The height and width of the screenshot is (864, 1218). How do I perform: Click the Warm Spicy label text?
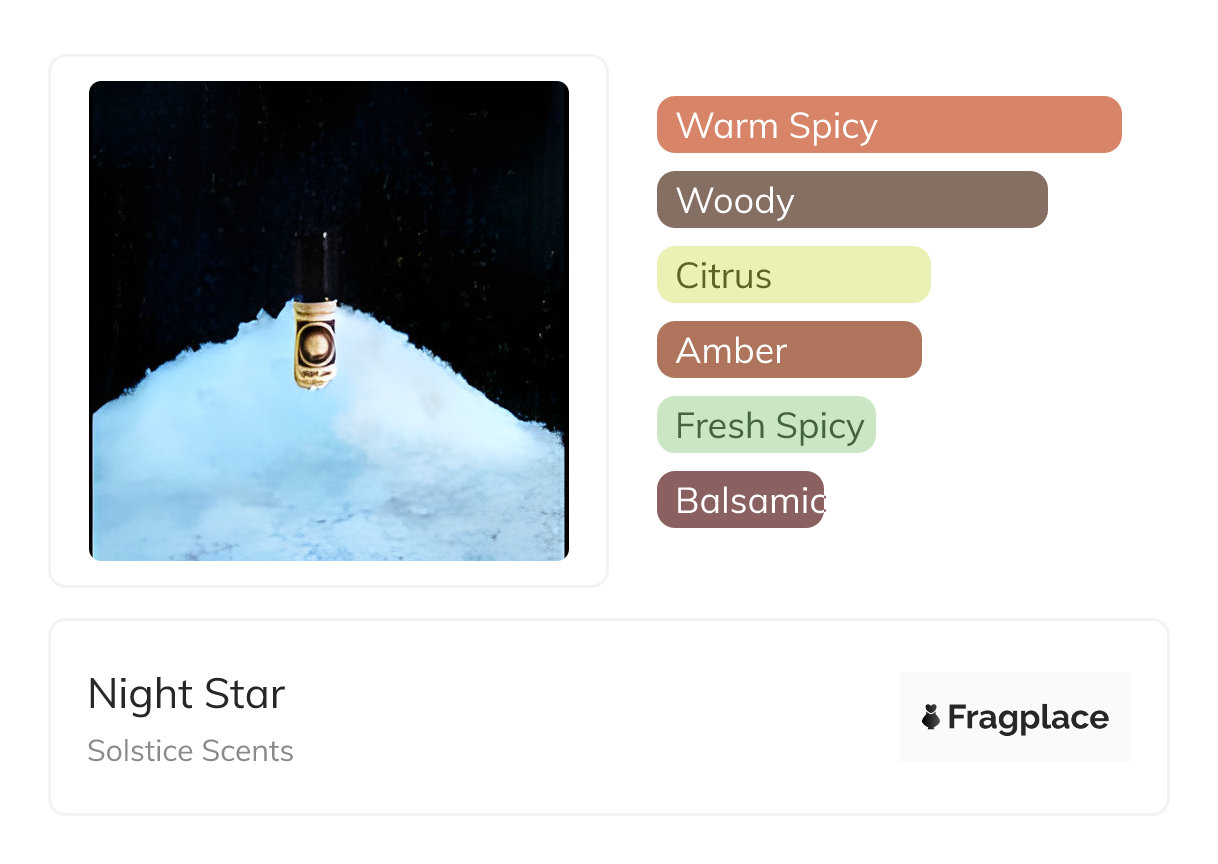point(776,126)
